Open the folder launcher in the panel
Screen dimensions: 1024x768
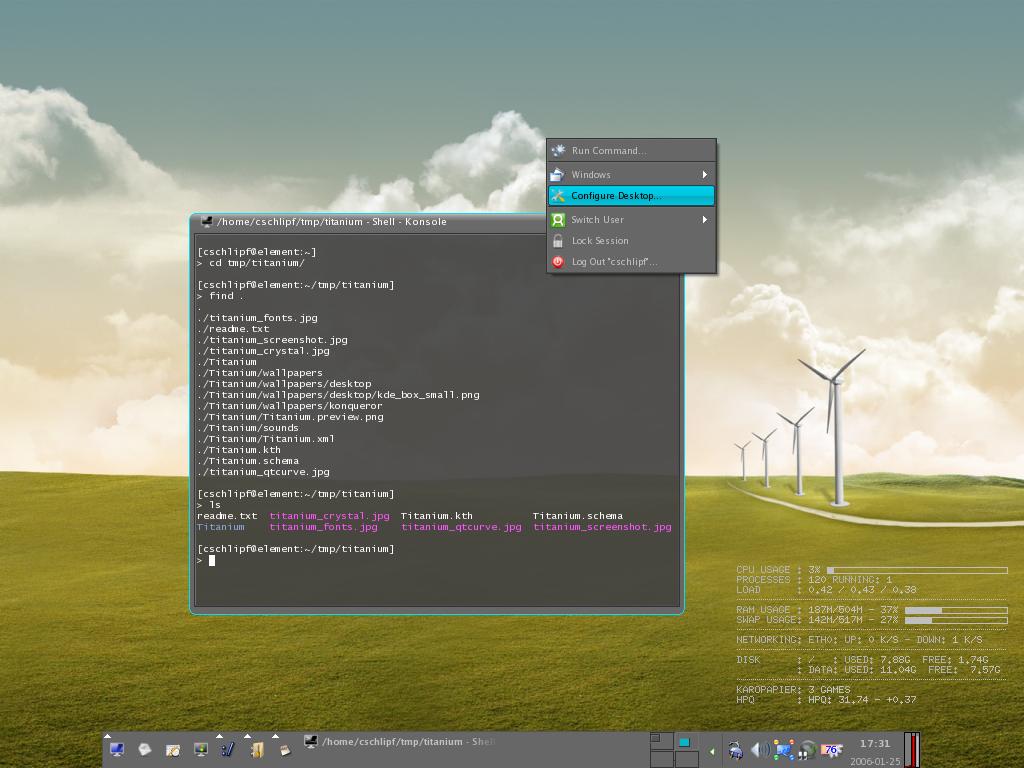pyautogui.click(x=257, y=749)
